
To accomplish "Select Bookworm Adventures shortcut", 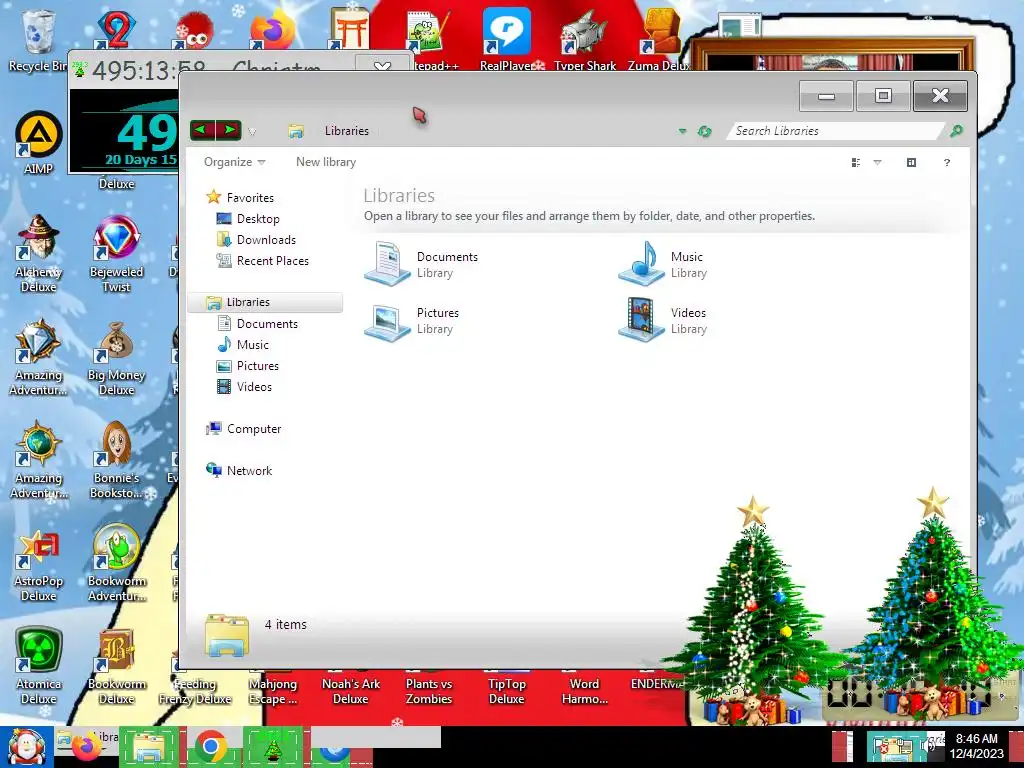I will point(116,563).
